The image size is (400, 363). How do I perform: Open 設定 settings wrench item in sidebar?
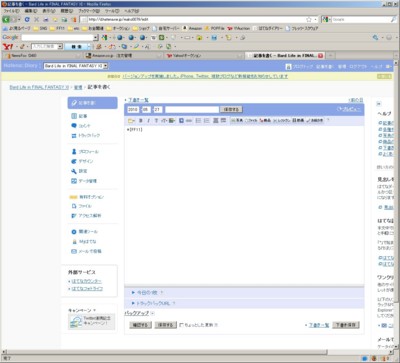point(79,171)
